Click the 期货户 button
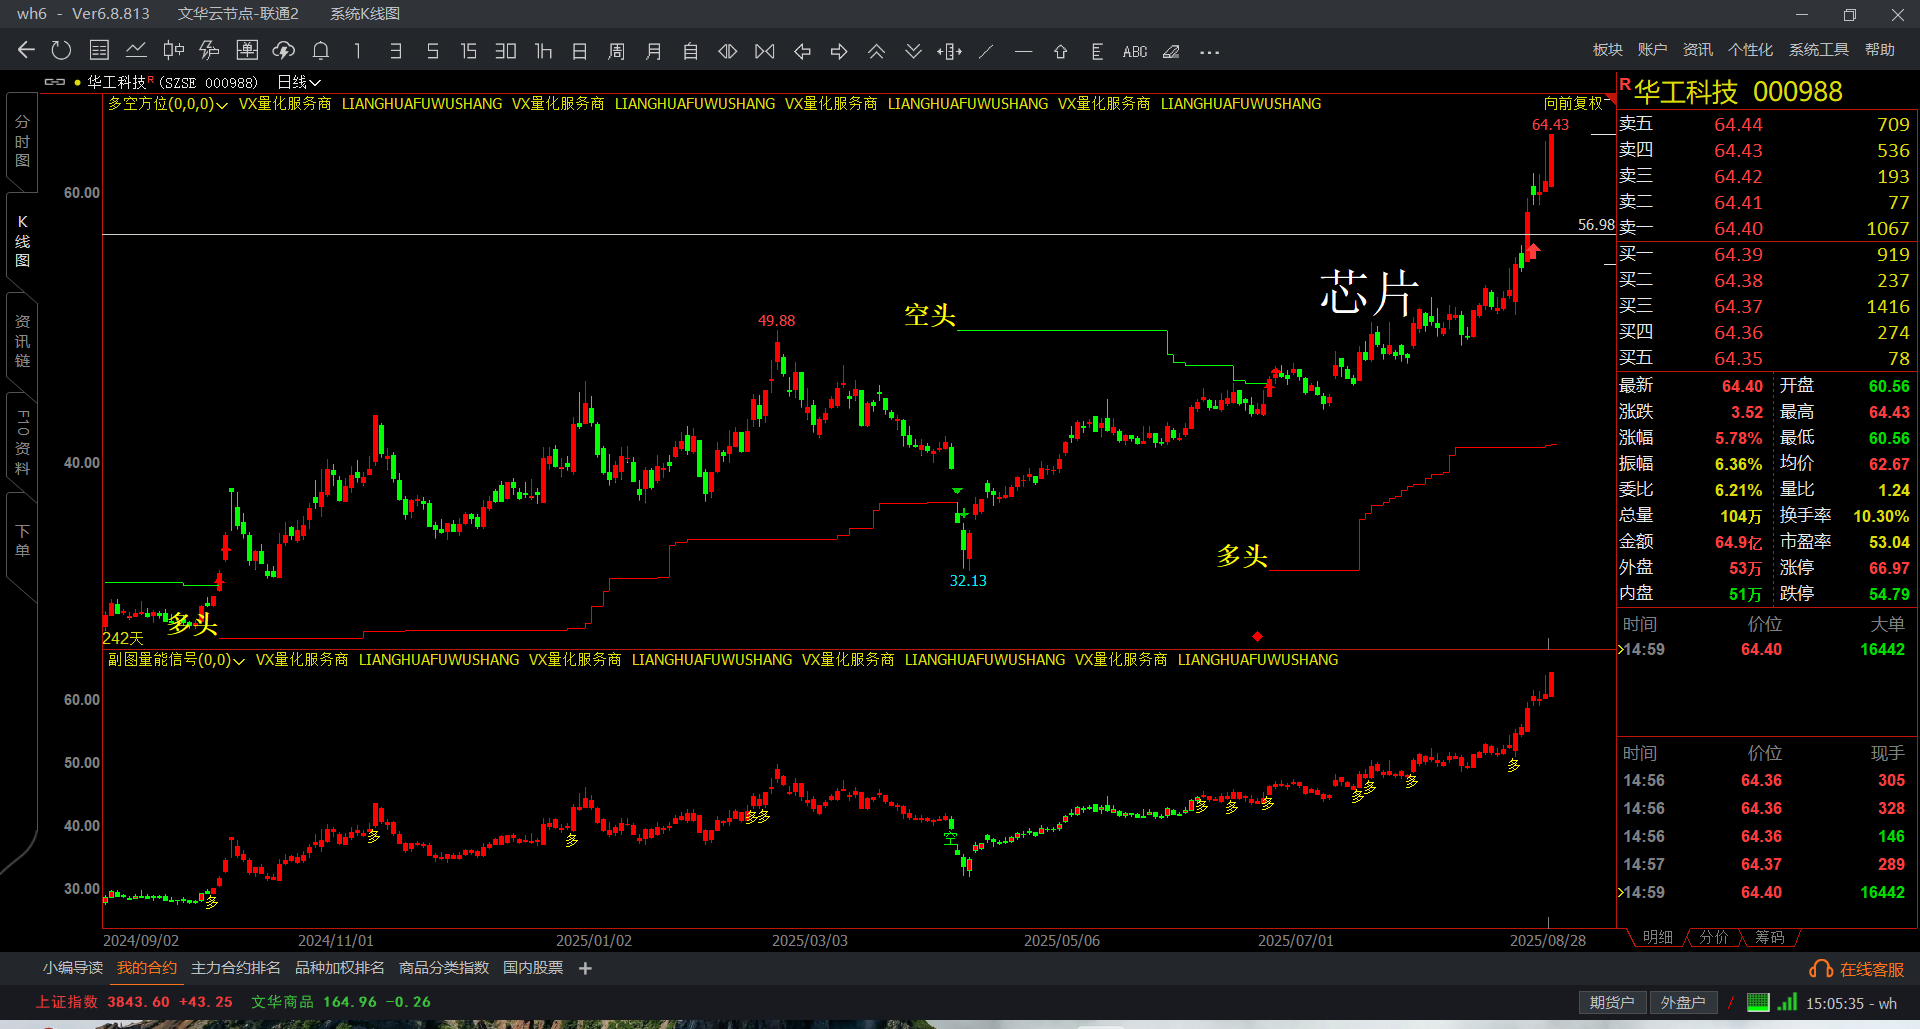Screen dimensions: 1920x1029 tap(1611, 1003)
